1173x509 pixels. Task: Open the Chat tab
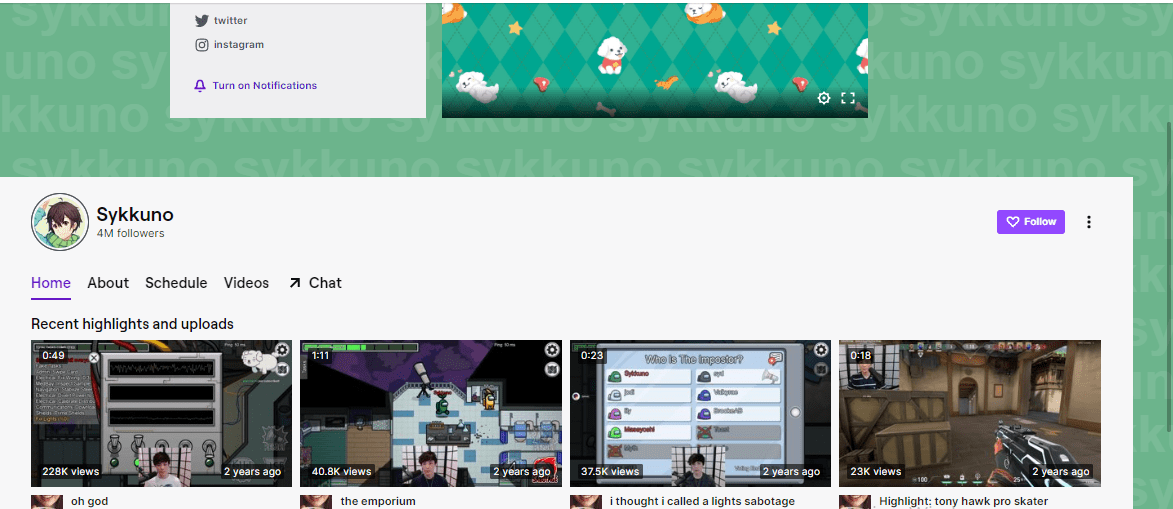pos(315,283)
